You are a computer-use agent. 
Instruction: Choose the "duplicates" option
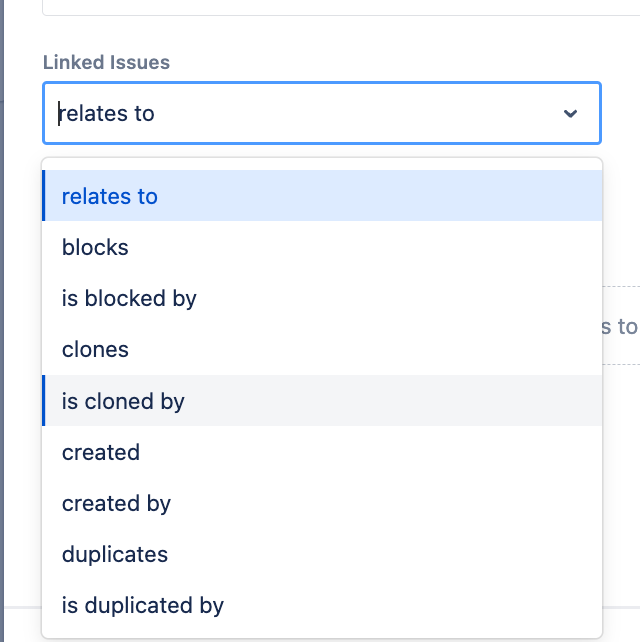click(x=115, y=554)
